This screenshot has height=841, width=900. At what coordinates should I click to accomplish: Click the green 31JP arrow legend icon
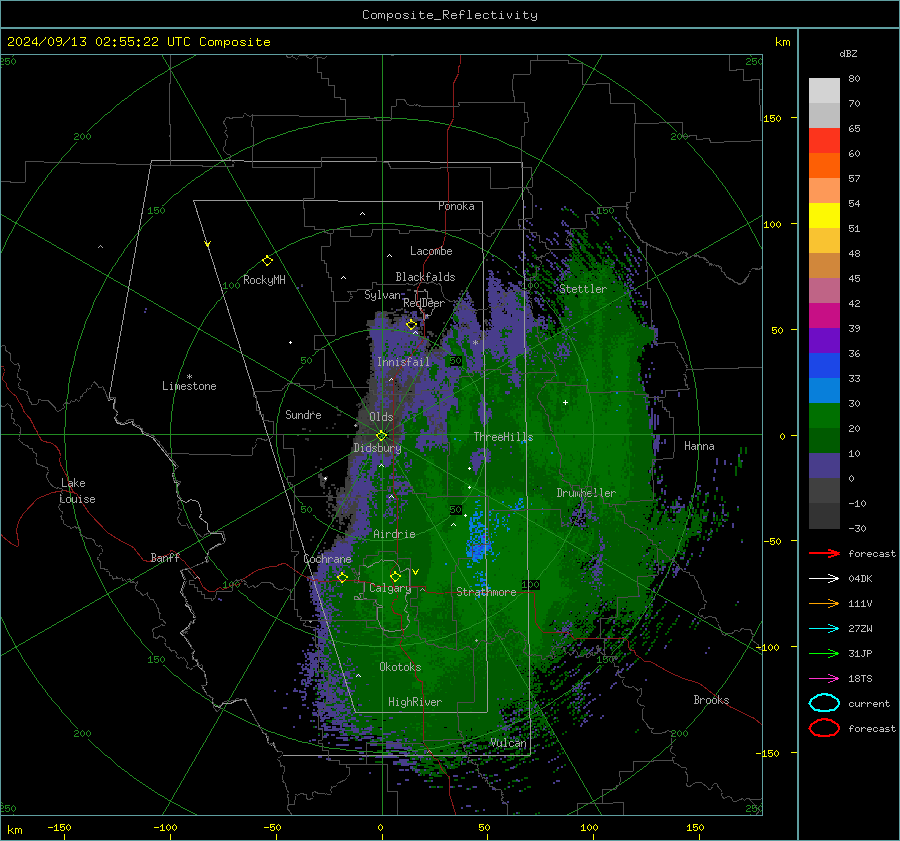824,653
